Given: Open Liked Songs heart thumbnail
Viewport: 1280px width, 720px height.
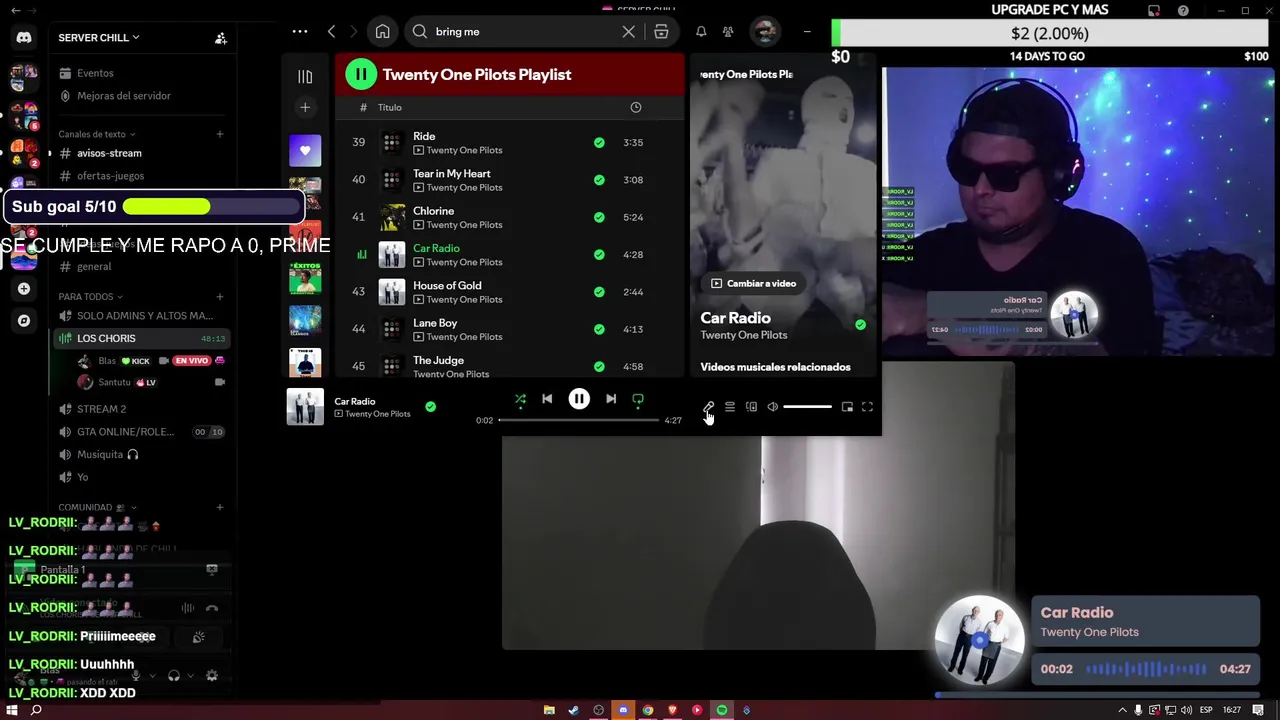Looking at the screenshot, I should [x=305, y=150].
